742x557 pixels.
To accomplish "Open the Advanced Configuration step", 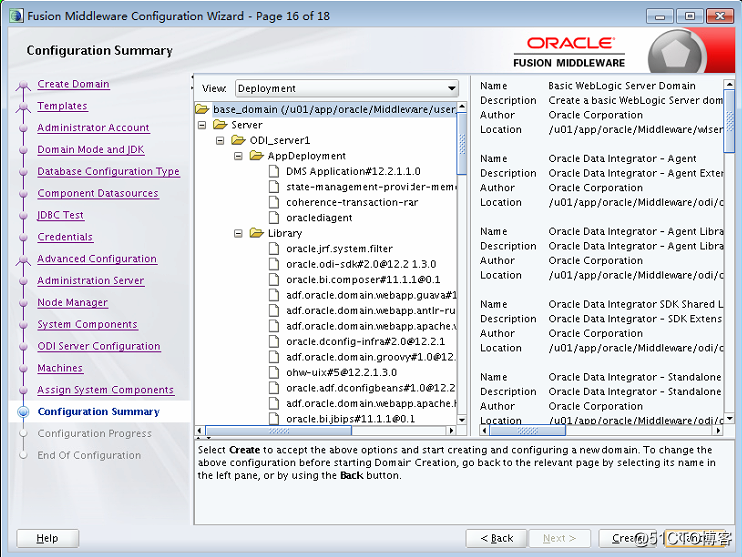I will [97, 258].
